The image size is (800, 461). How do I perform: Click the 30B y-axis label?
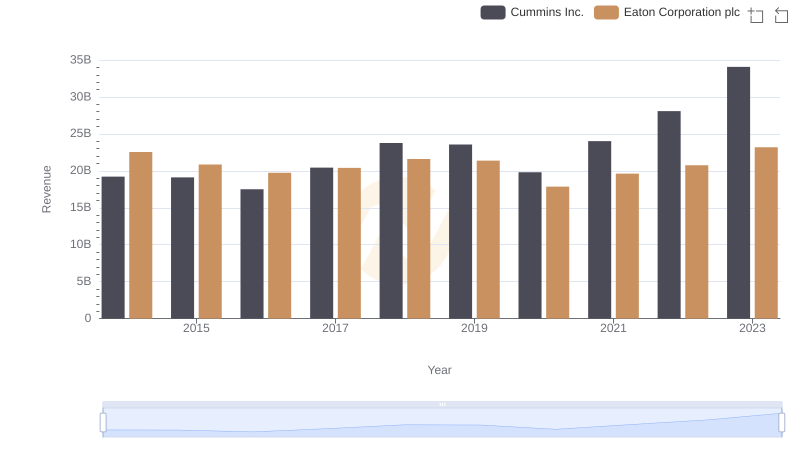click(x=81, y=97)
